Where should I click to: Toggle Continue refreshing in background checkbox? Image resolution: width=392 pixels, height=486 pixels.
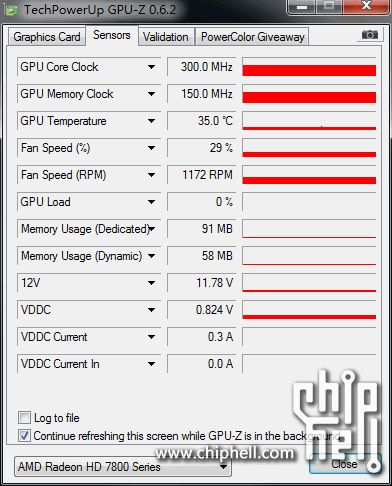(24, 435)
